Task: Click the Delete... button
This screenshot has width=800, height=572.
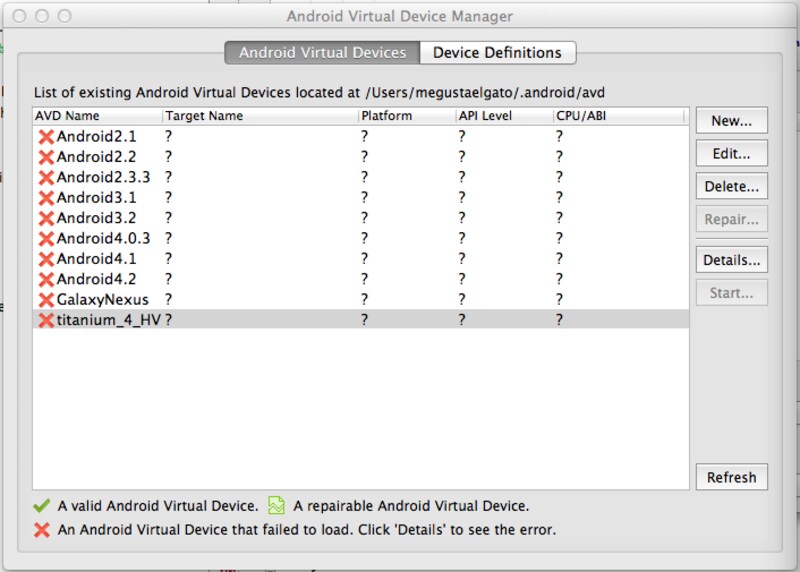Action: [731, 186]
